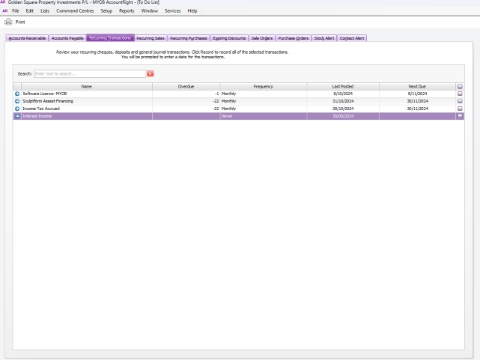Switch to Recurring Purchases tab
This screenshot has width=480, height=360.
(x=189, y=38)
